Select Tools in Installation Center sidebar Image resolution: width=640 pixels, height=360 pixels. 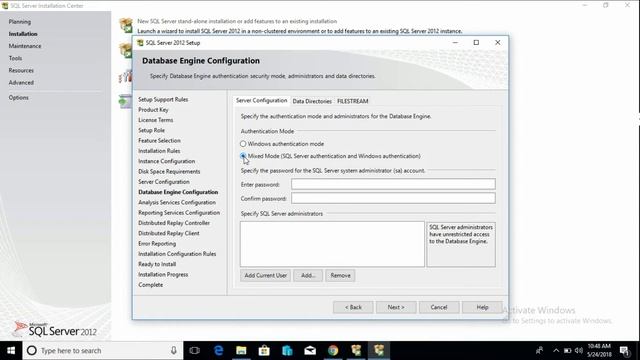coord(15,58)
